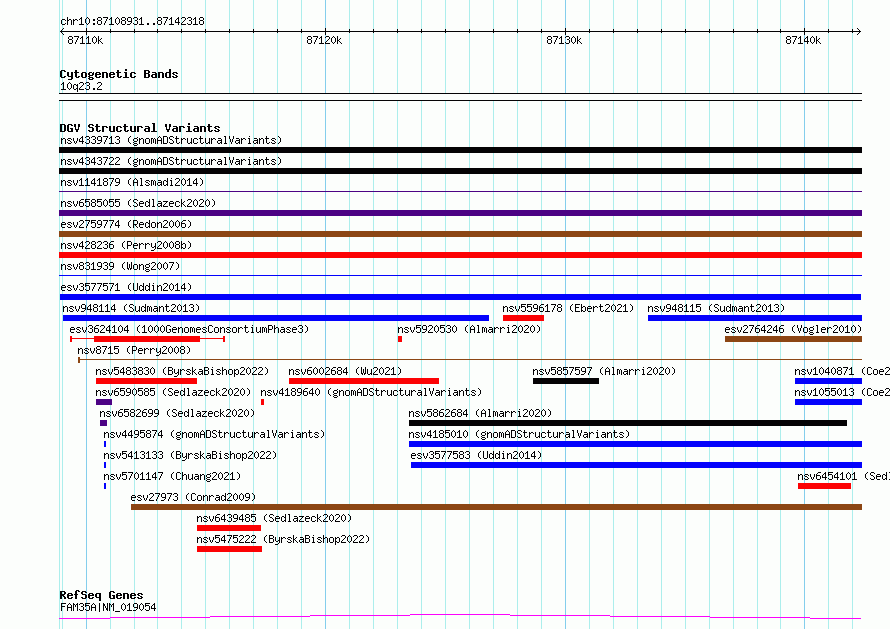
Task: Click the FAM35A|NM_019054 gene label
Action: click(108, 607)
